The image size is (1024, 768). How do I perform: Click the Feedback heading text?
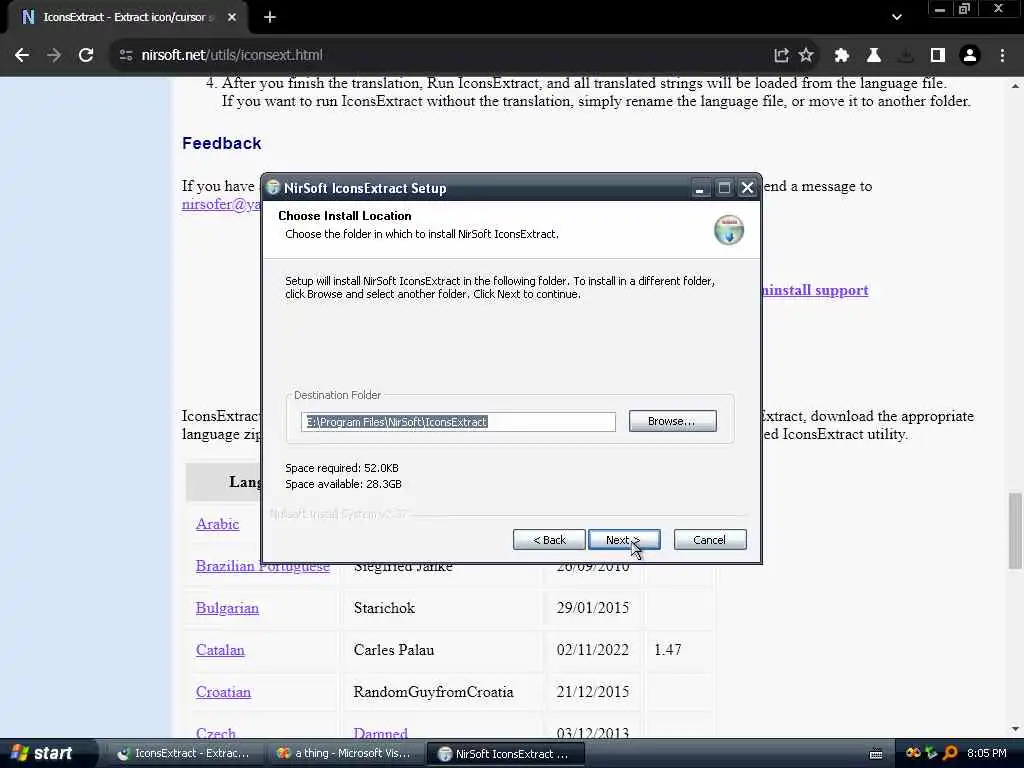click(221, 143)
